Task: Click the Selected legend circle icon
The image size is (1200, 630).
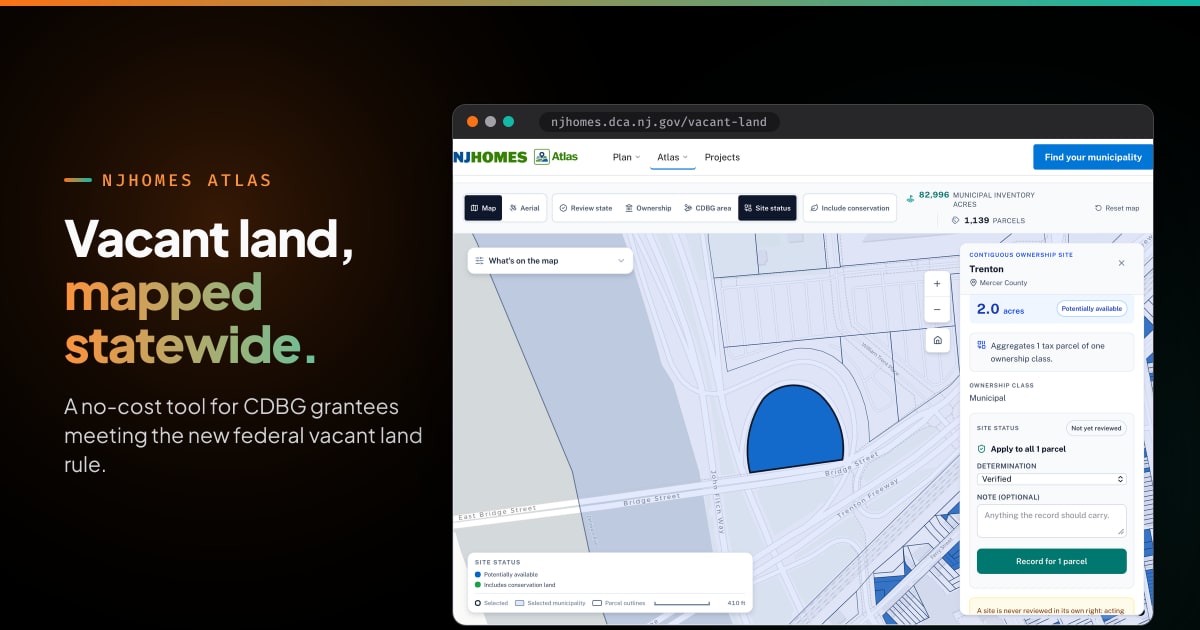Action: tap(478, 603)
